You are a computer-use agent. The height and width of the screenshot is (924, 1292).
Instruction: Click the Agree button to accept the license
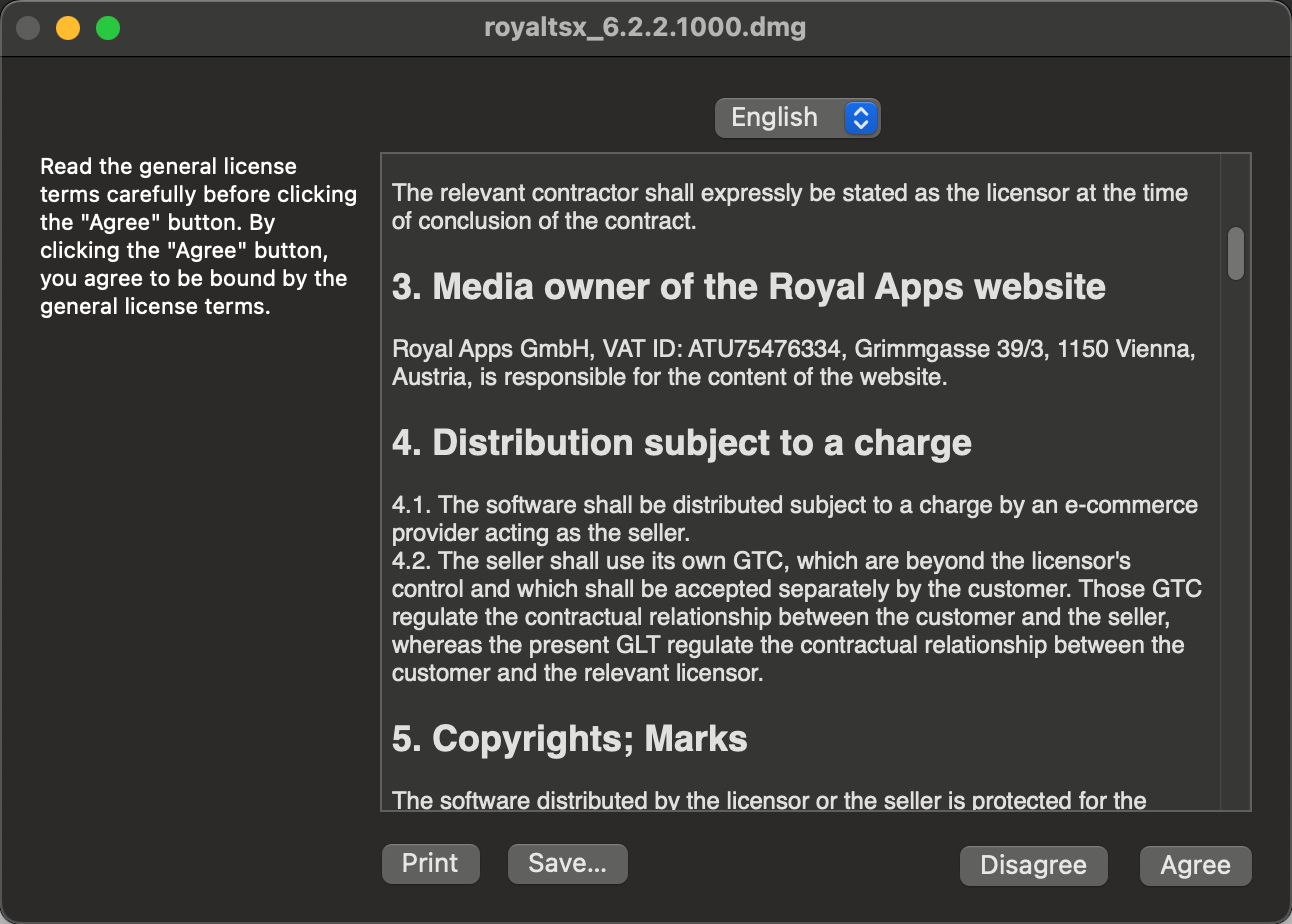[1195, 865]
